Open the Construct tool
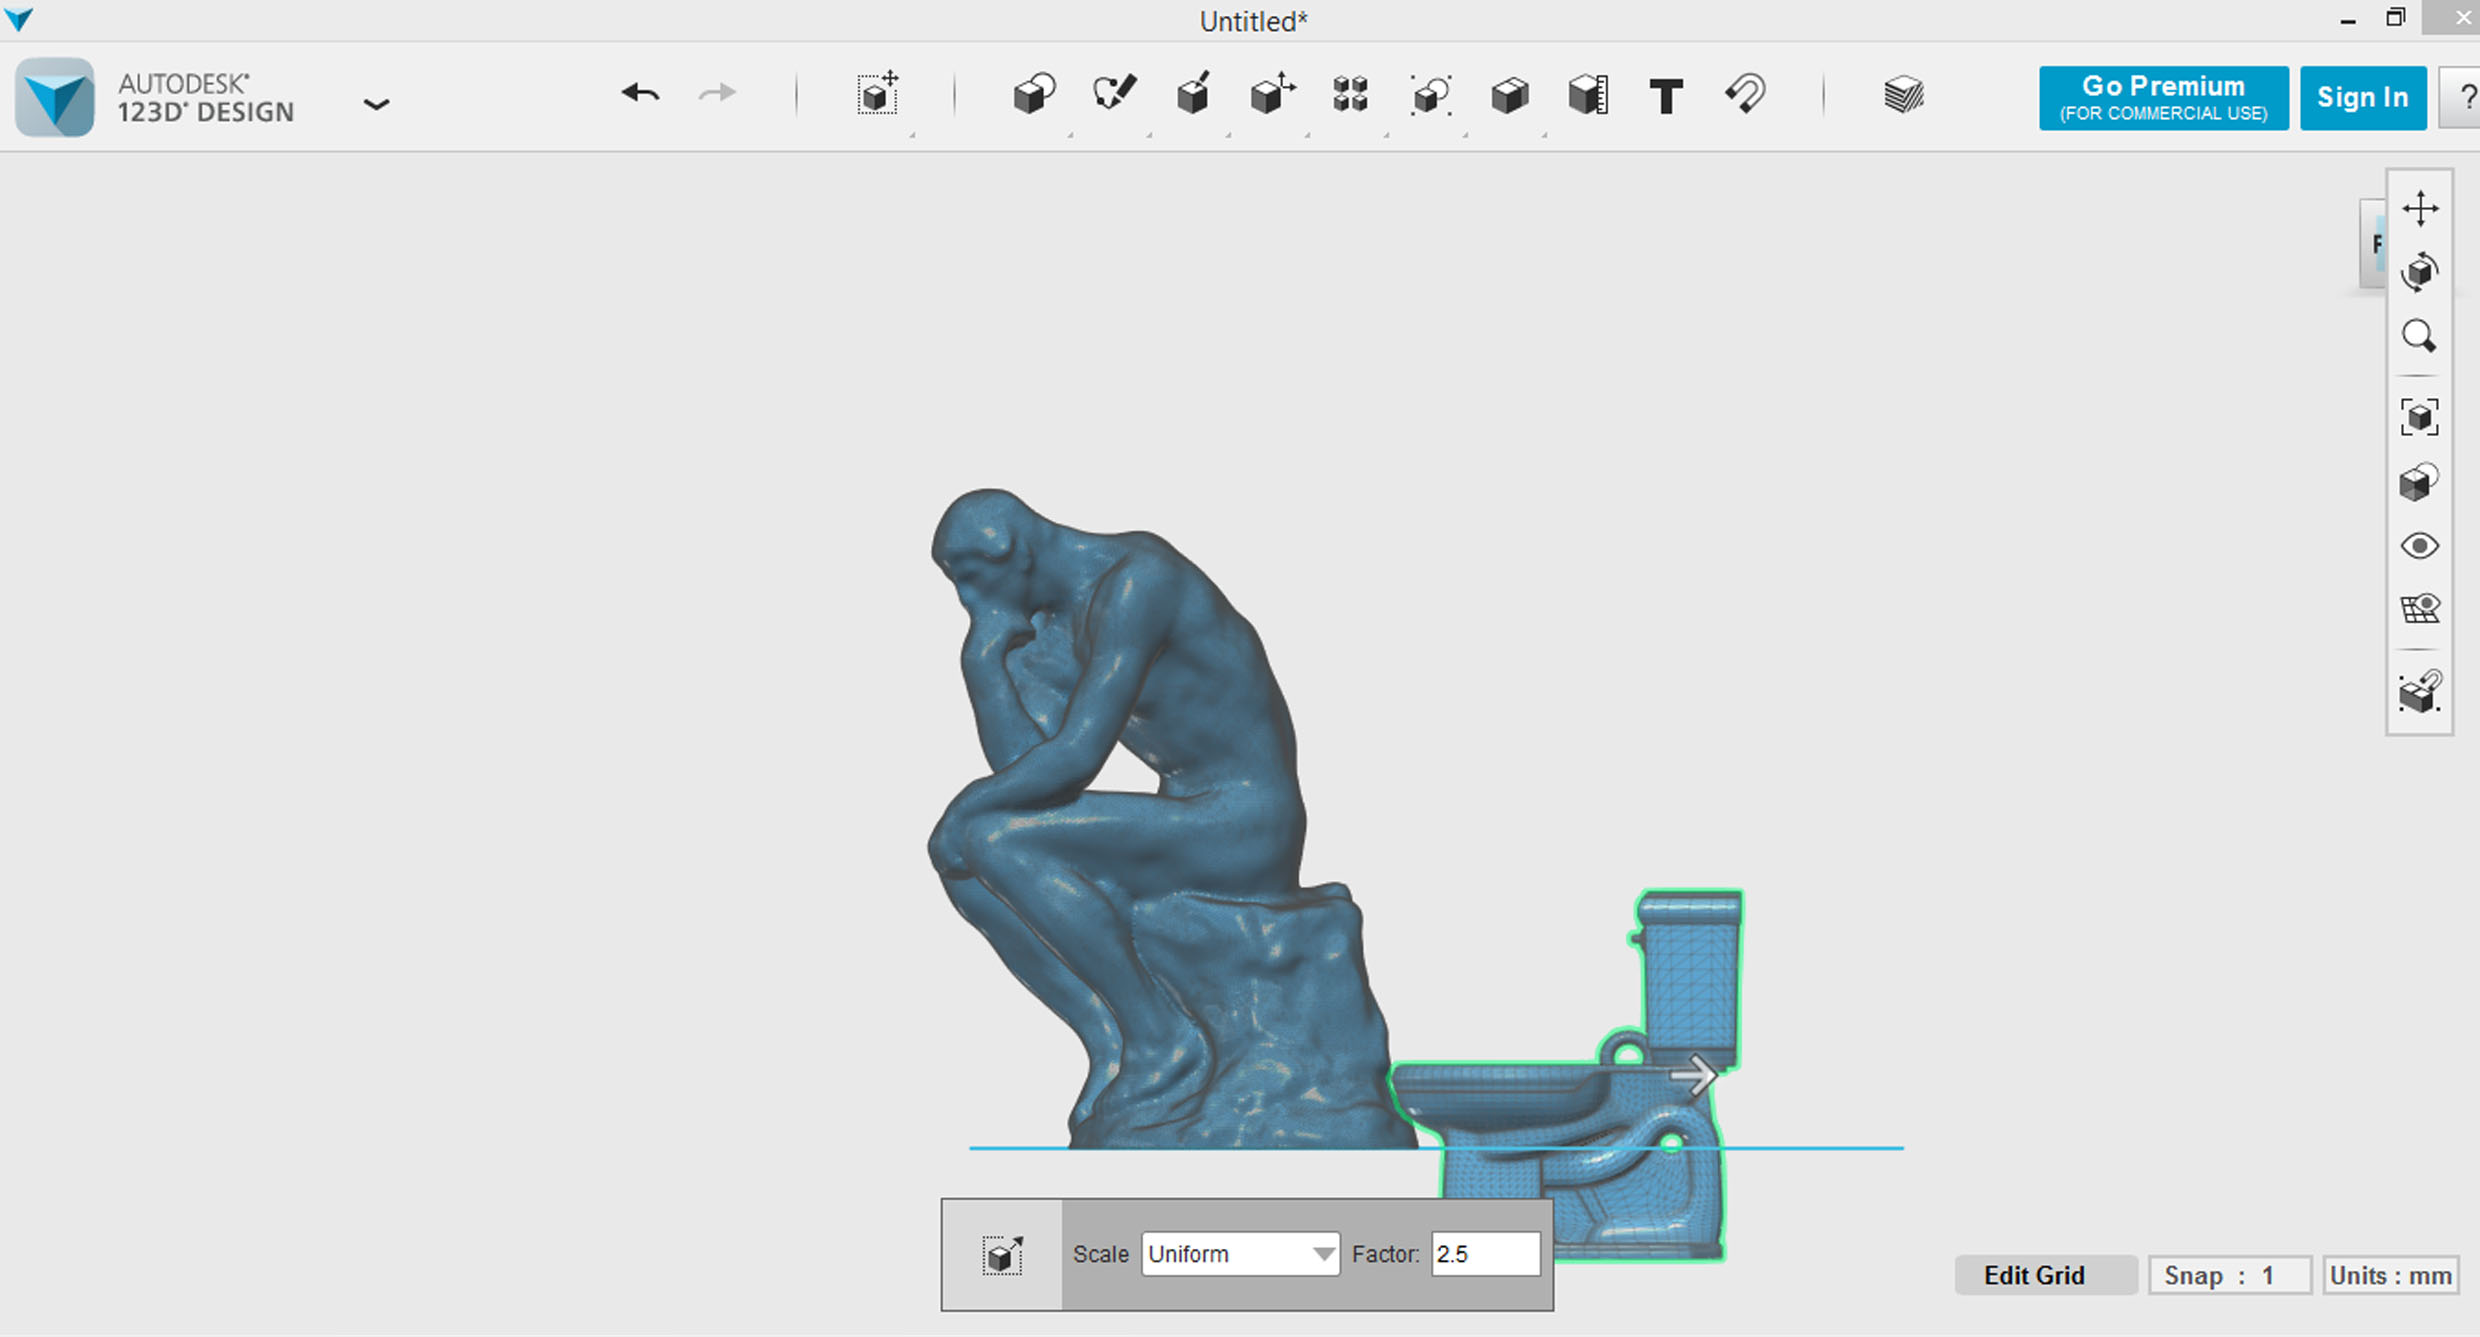Viewport: 2480px width, 1337px height. [1192, 94]
